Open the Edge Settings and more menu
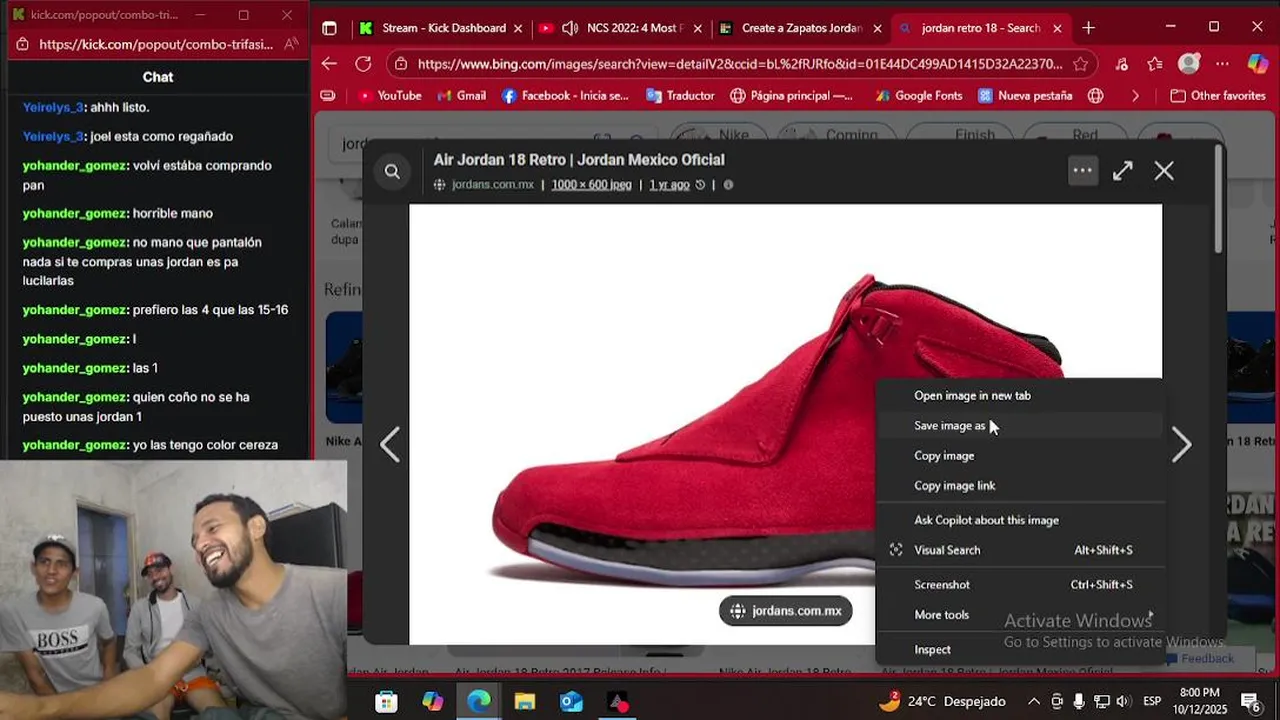Viewport: 1280px width, 720px height. (1222, 64)
